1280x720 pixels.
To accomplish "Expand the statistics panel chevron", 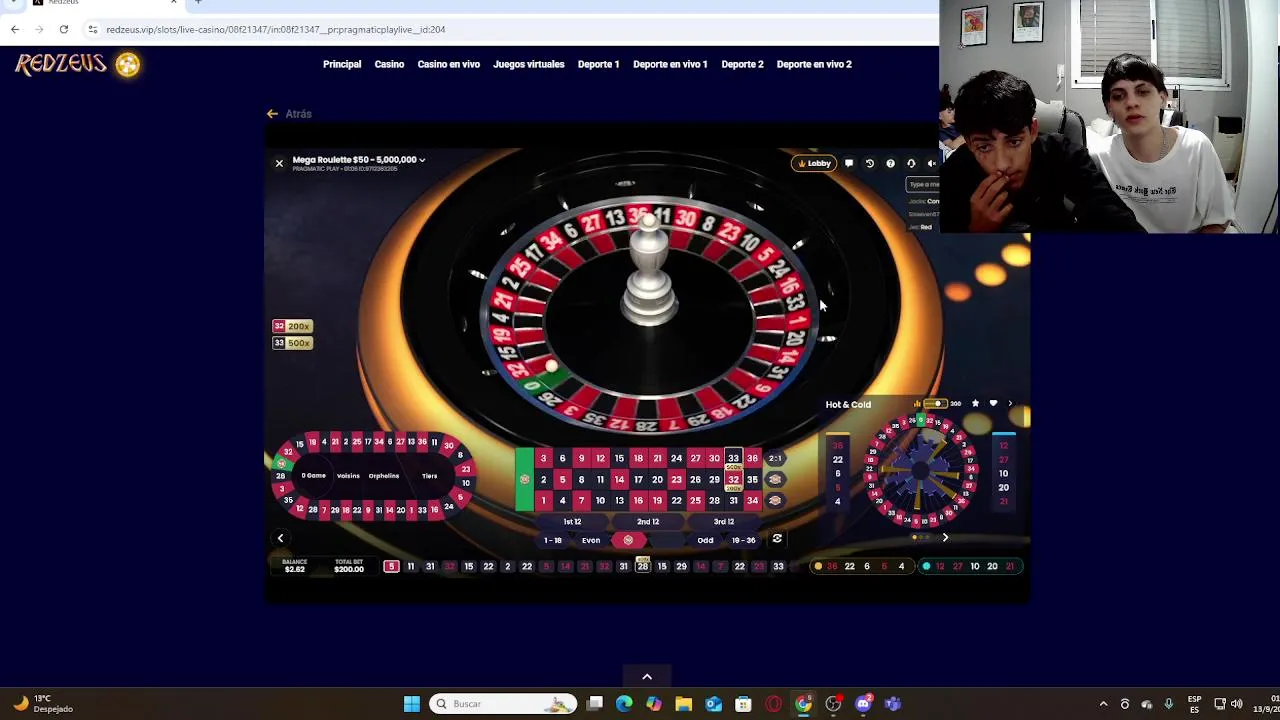I will pyautogui.click(x=1010, y=404).
